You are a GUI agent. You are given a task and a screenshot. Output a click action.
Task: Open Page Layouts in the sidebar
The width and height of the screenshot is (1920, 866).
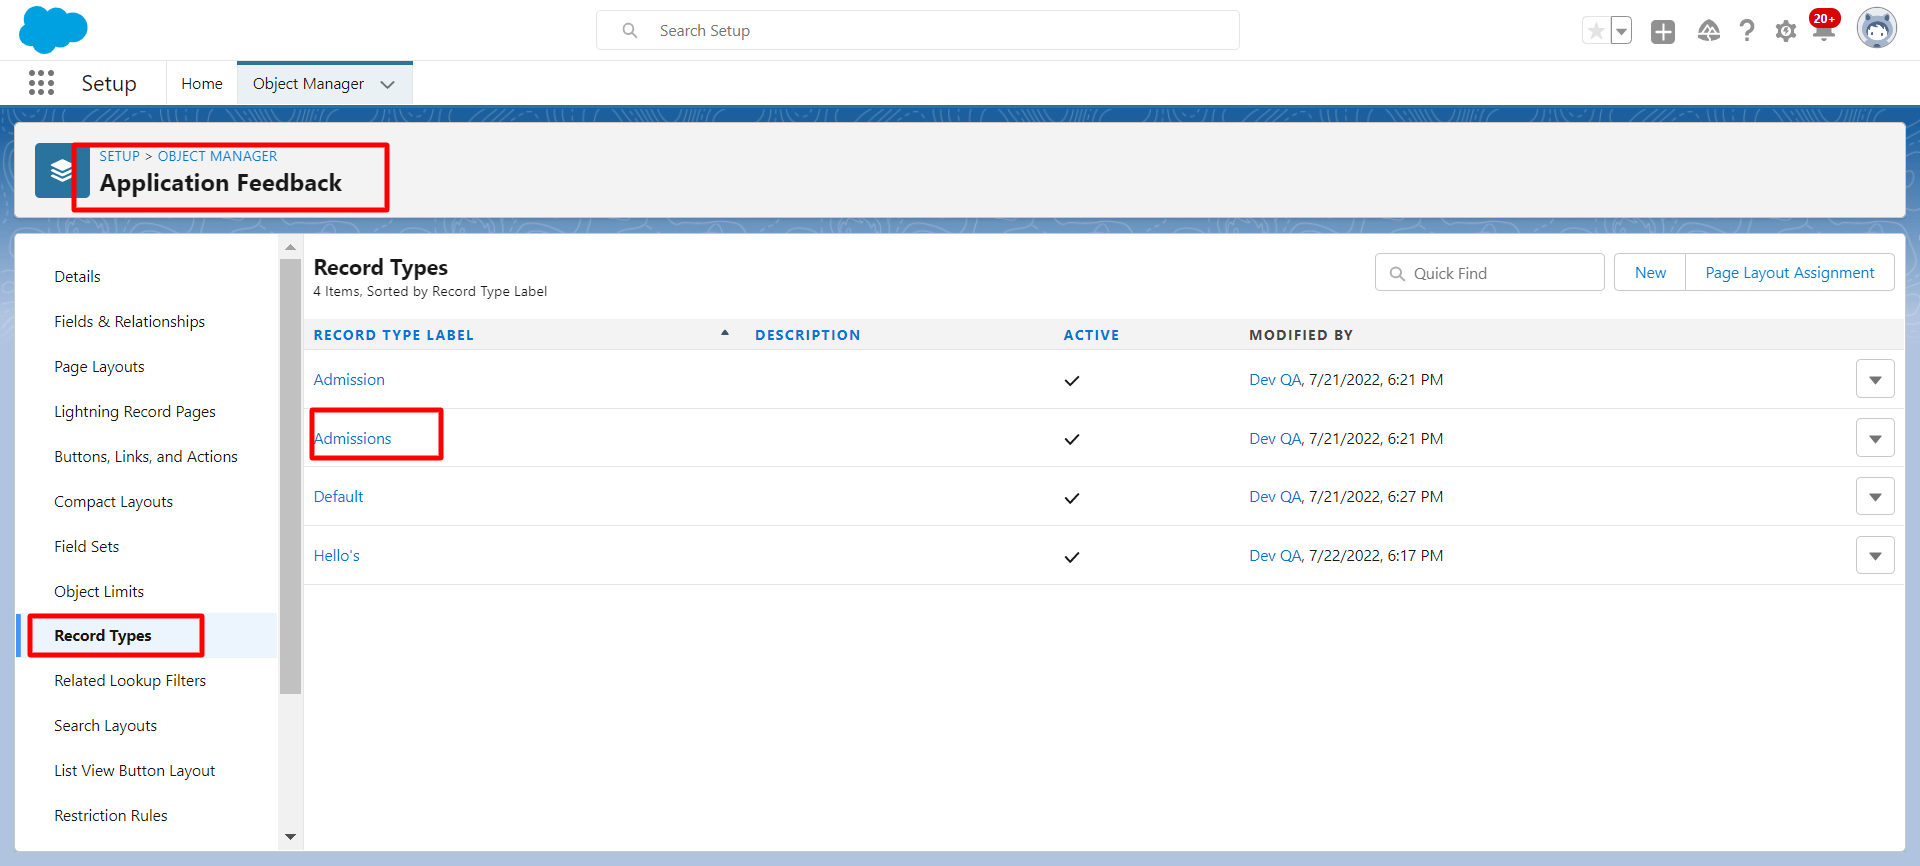point(99,367)
